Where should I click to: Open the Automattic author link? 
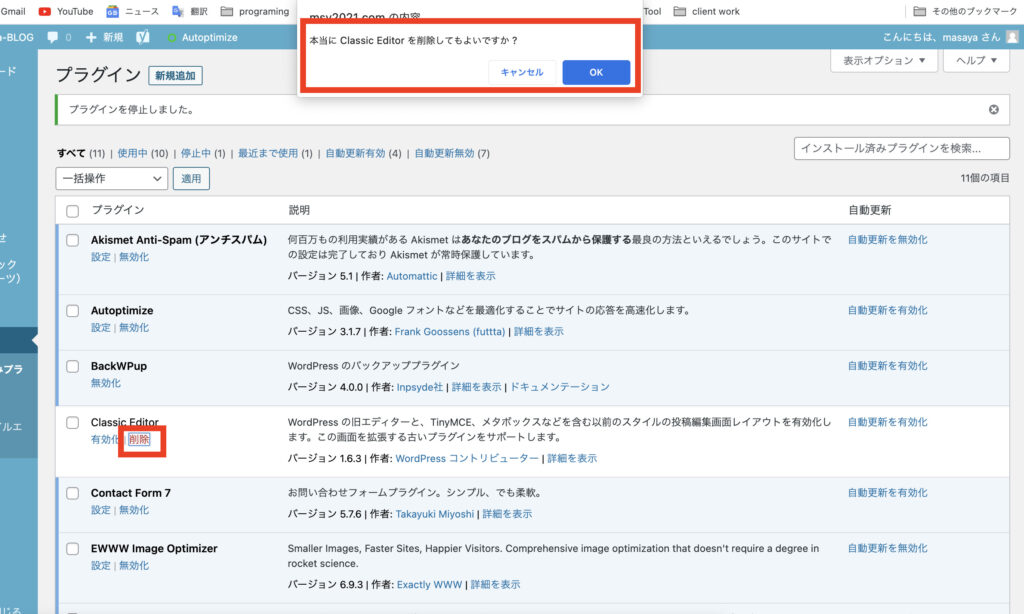coord(411,276)
